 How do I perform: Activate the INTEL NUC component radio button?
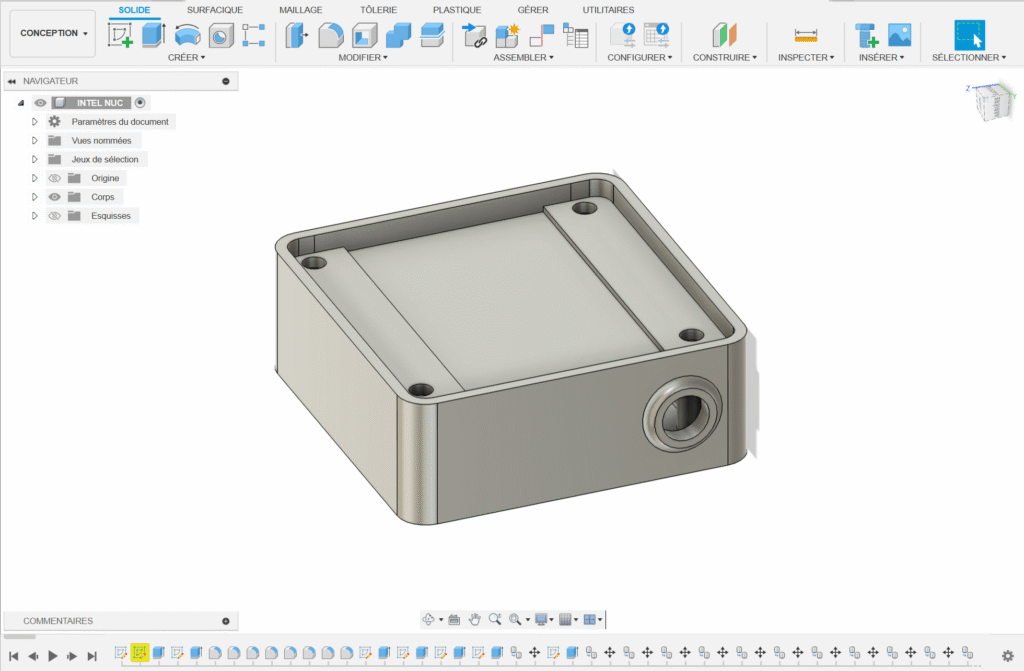coord(140,102)
